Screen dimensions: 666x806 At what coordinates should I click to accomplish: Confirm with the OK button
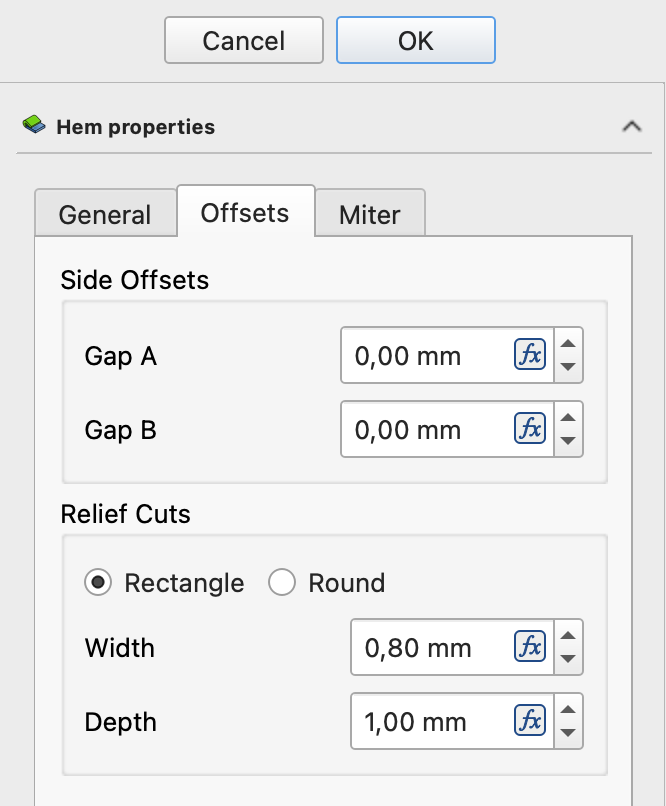[415, 40]
